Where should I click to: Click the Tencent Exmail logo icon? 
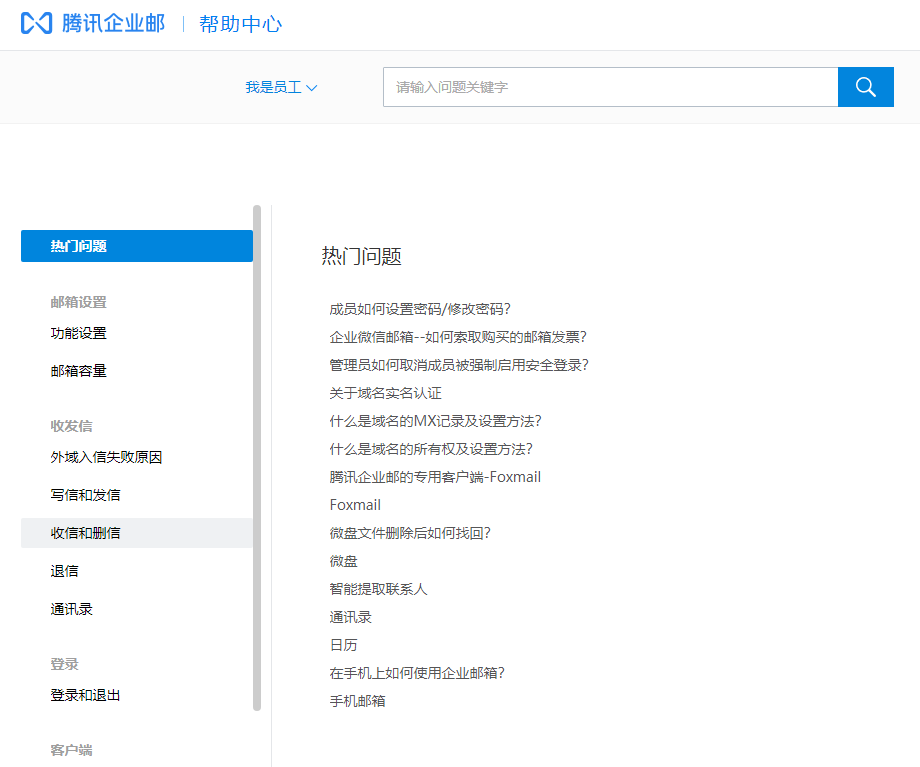tap(36, 24)
